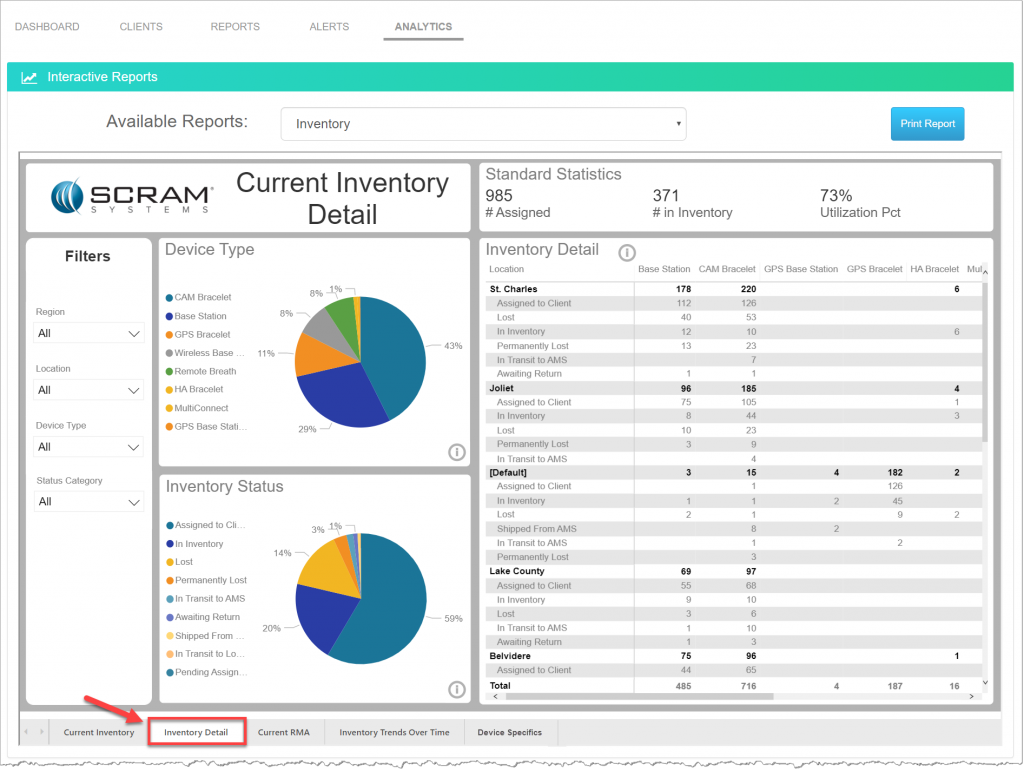Open the info icon on the Device Type chart
Screen dimensions: 1024x771
[x=458, y=452]
